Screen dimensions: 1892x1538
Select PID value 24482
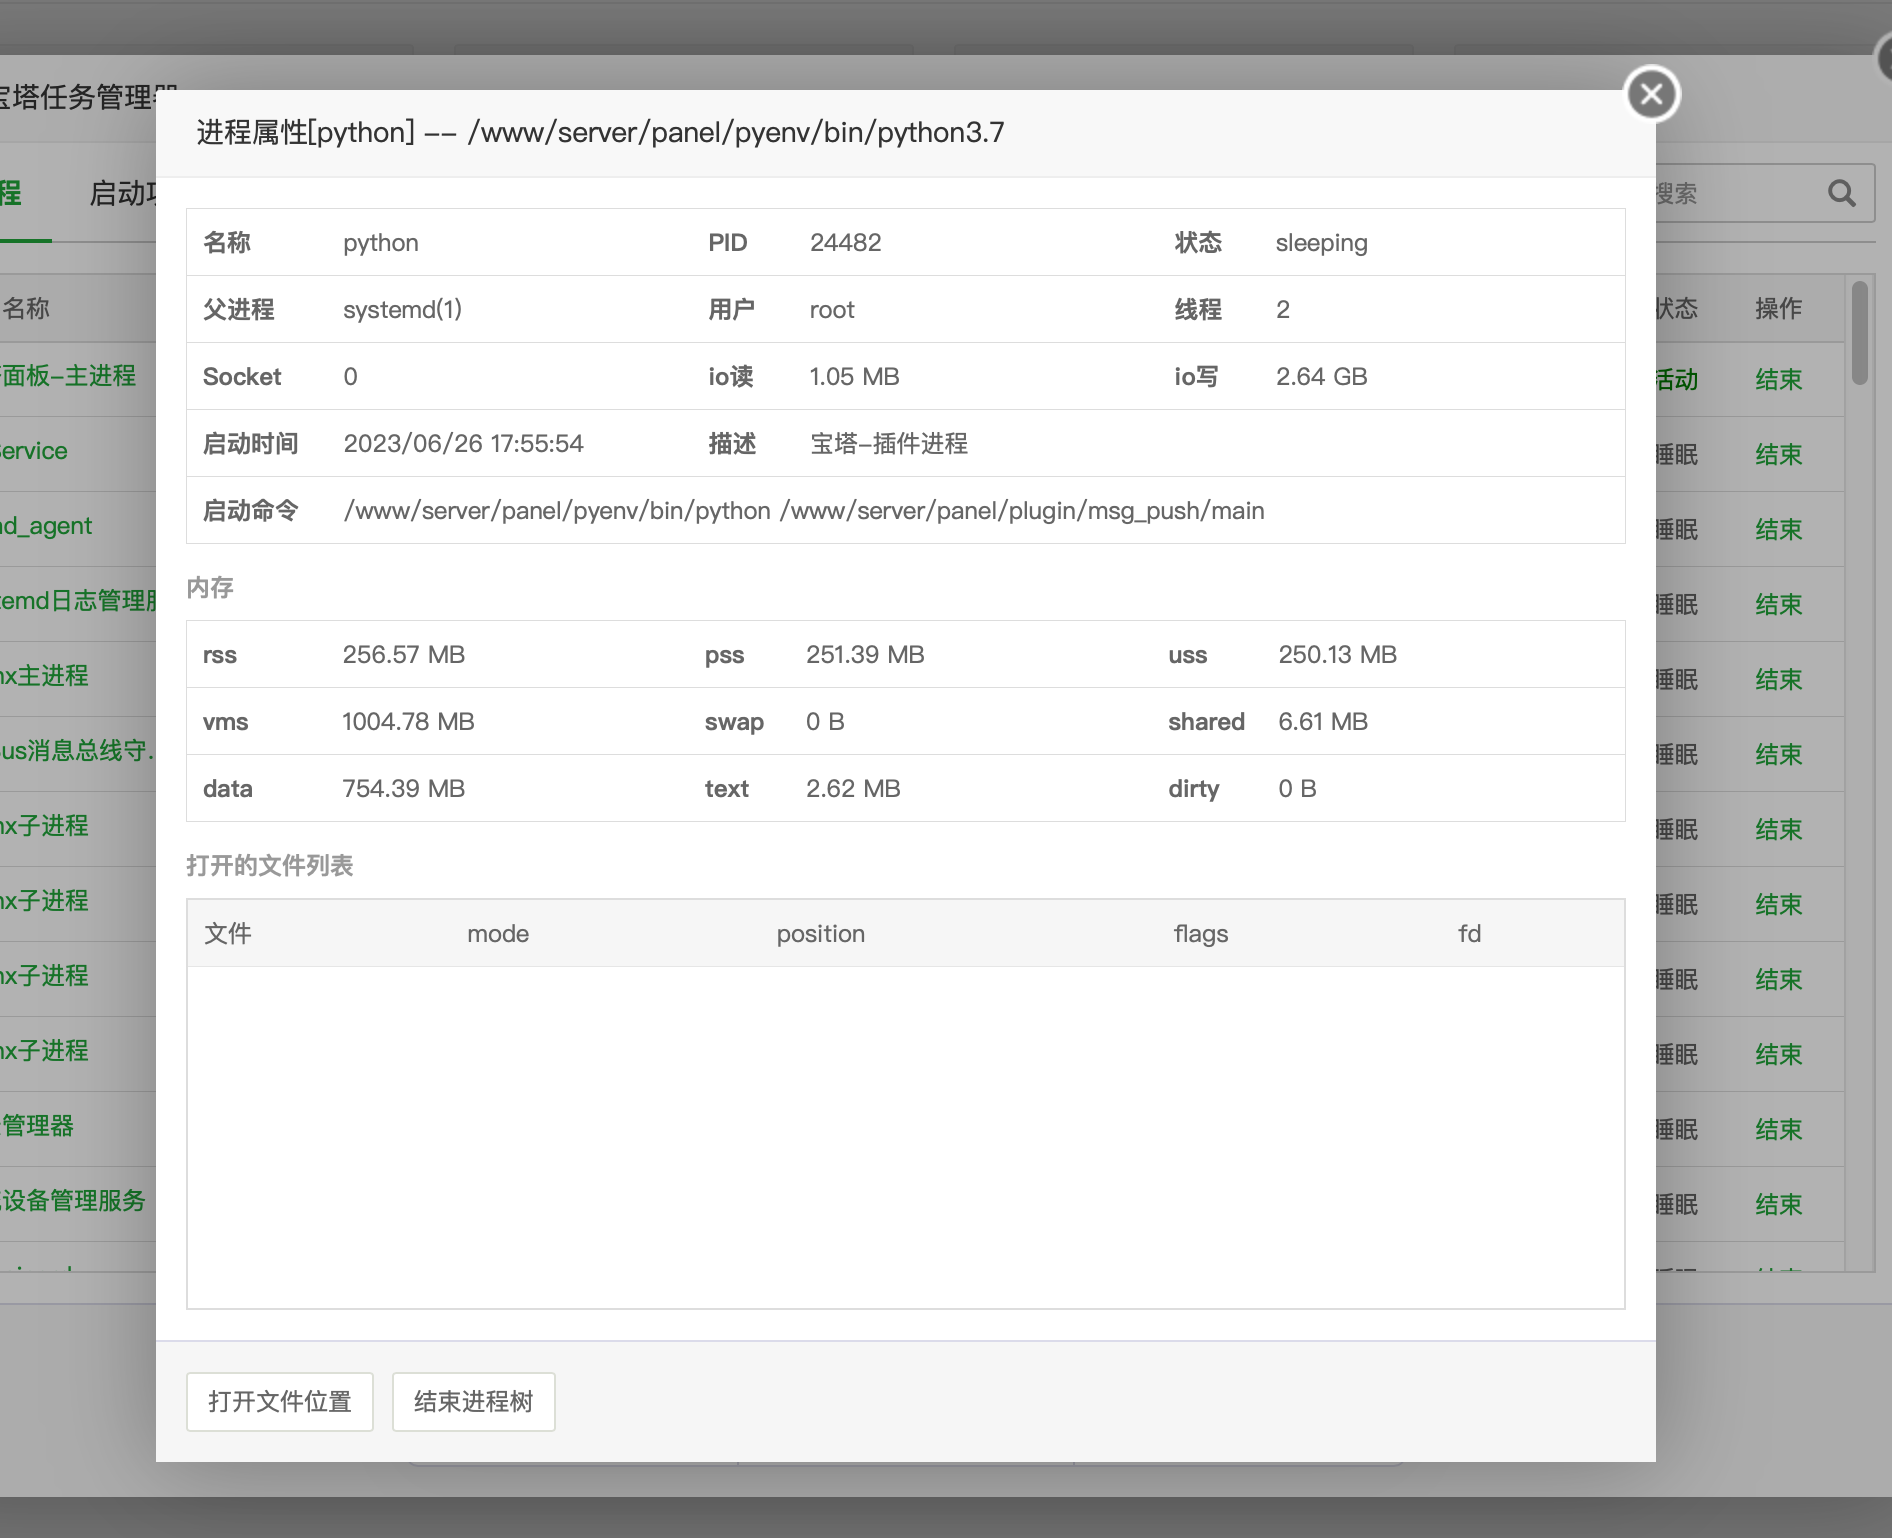click(x=846, y=243)
